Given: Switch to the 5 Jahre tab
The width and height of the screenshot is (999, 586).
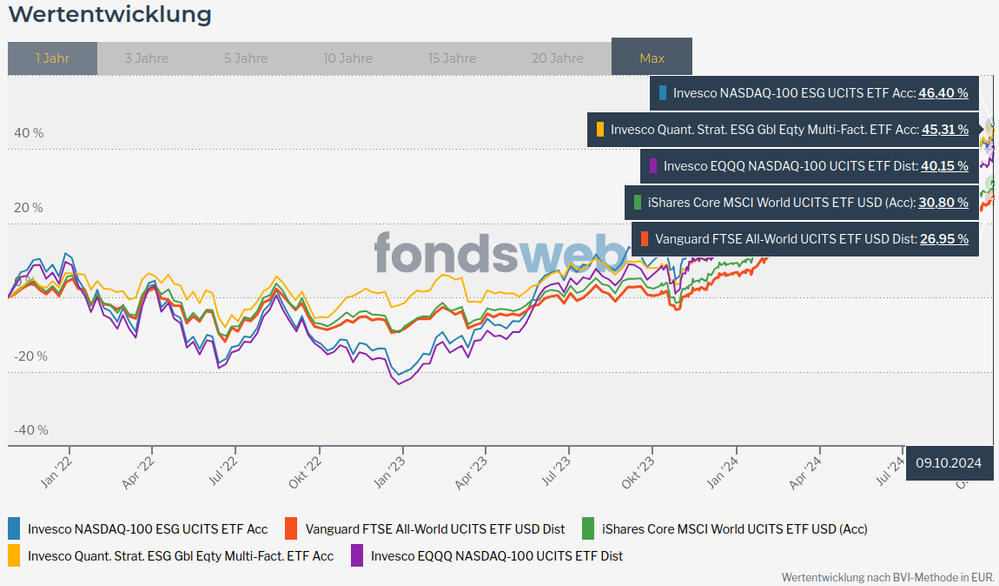Looking at the screenshot, I should (246, 58).
